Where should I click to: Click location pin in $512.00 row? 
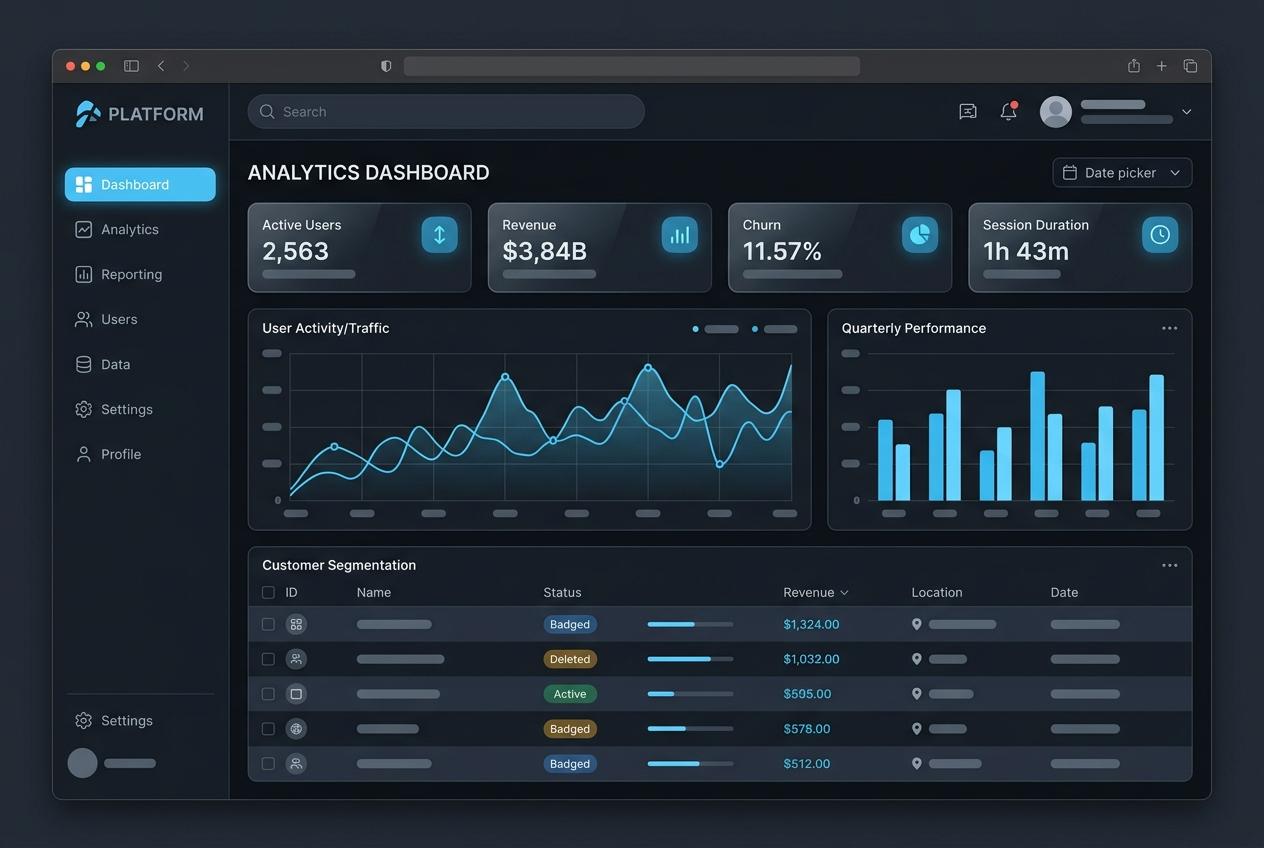coord(917,764)
